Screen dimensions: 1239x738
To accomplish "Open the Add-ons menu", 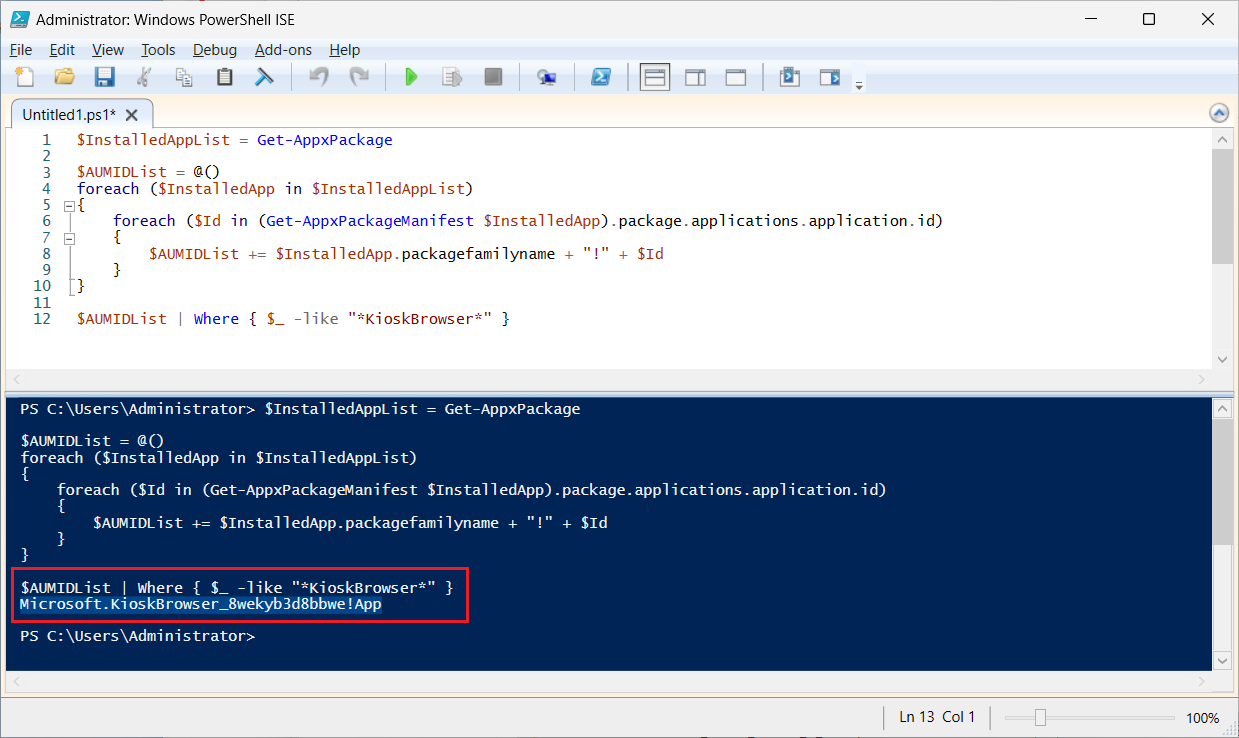I will 283,50.
